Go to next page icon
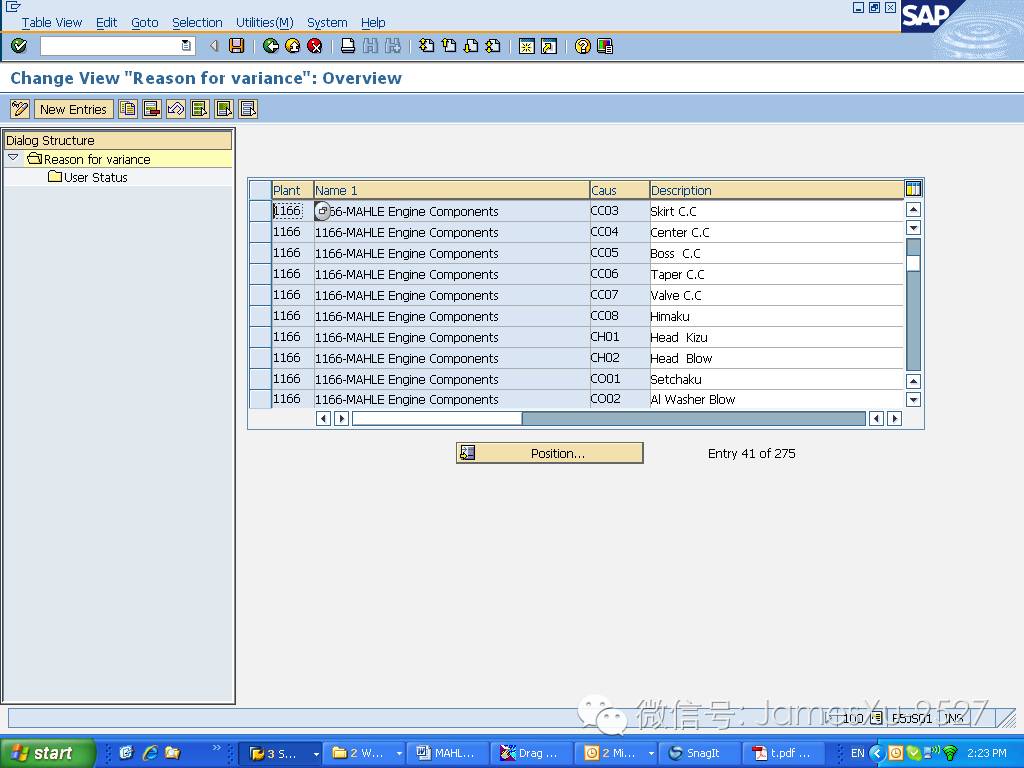 click(471, 46)
